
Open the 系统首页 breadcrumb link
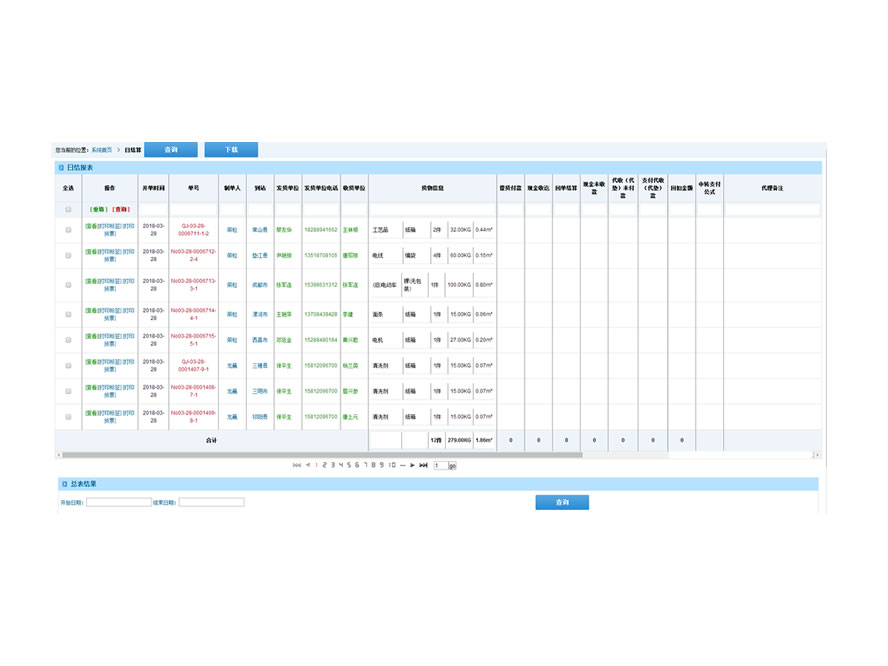(102, 150)
